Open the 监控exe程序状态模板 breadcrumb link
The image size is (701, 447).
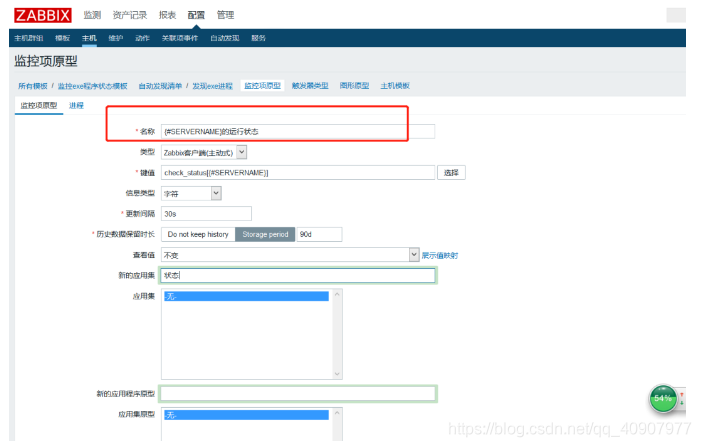tap(93, 86)
